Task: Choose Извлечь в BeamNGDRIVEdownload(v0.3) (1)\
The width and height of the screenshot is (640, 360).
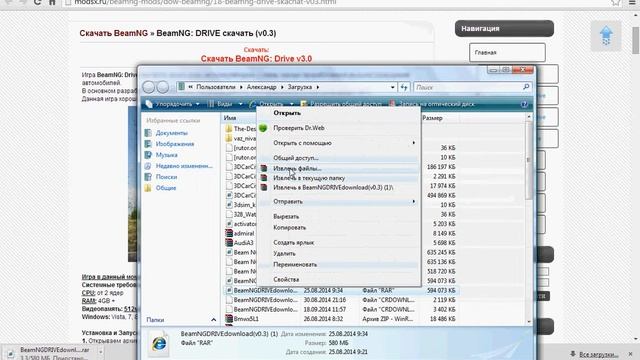Action: pyautogui.click(x=333, y=188)
